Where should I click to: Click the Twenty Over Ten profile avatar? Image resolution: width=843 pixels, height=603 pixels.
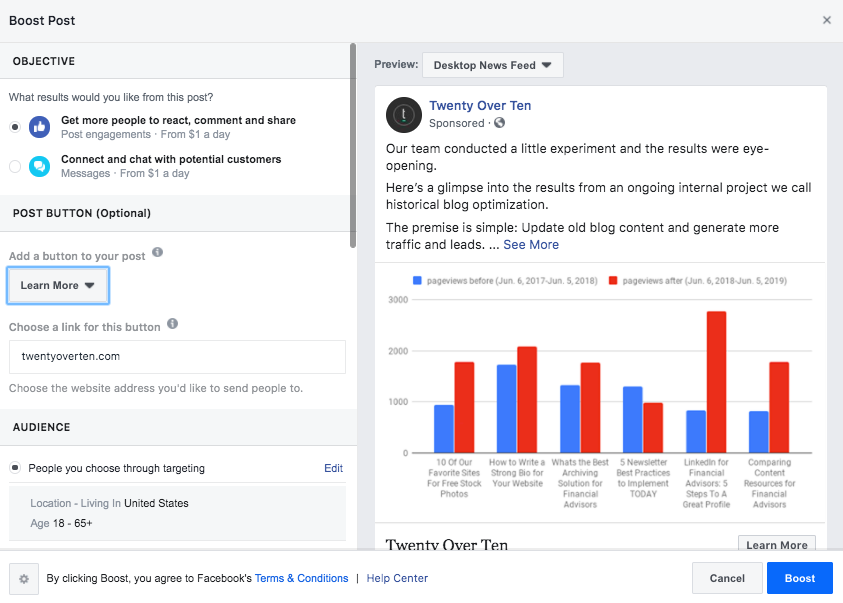click(404, 116)
